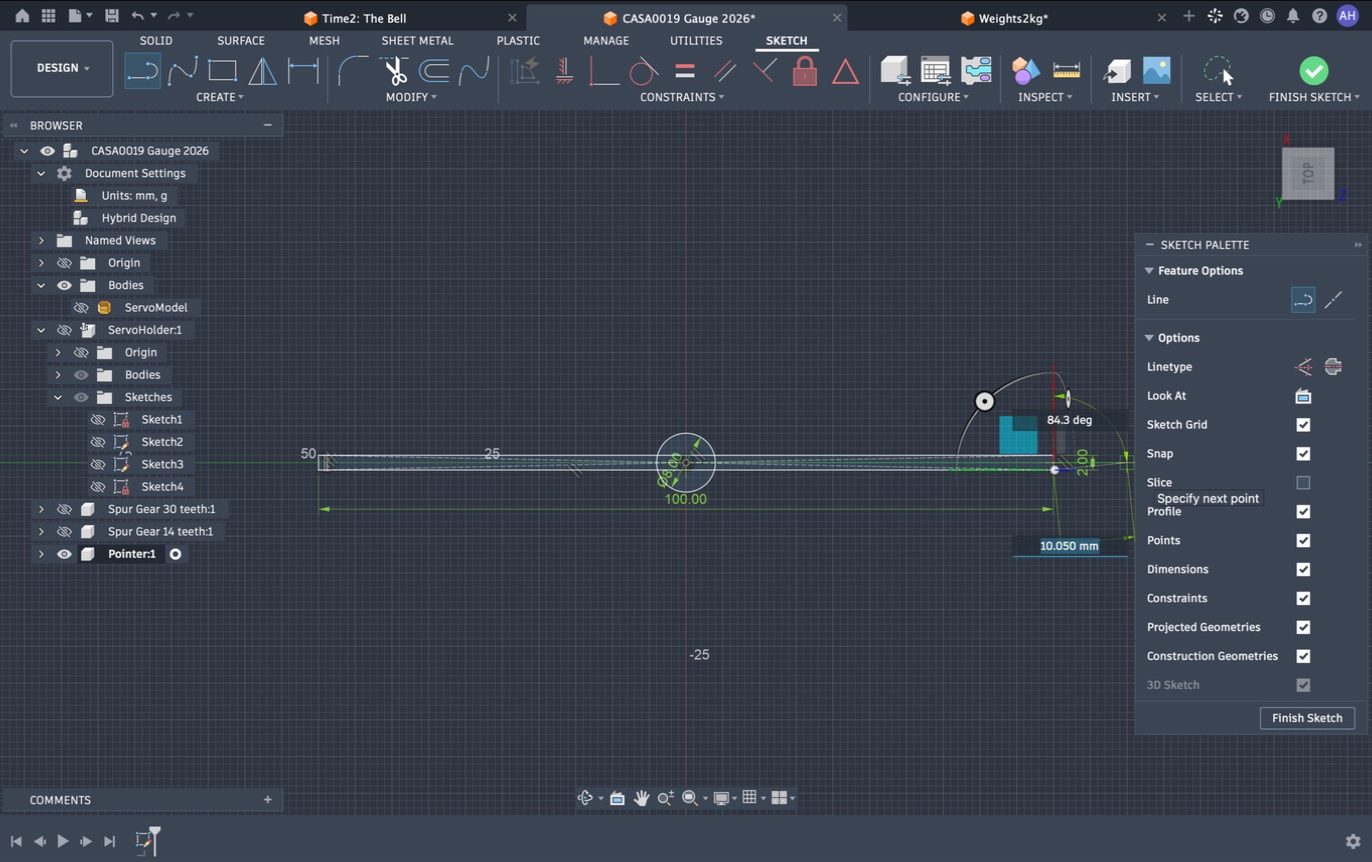The image size is (1372, 862).
Task: Uncheck the Snap option
Action: [1303, 454]
